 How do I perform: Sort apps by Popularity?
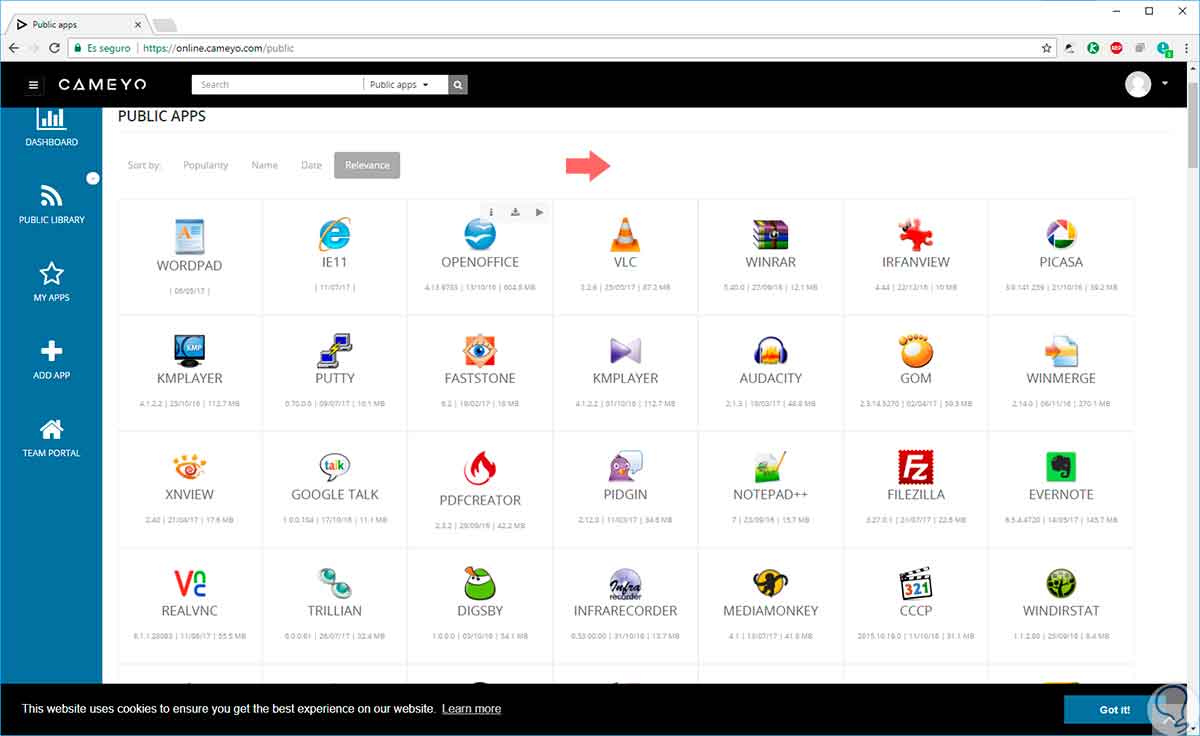206,165
